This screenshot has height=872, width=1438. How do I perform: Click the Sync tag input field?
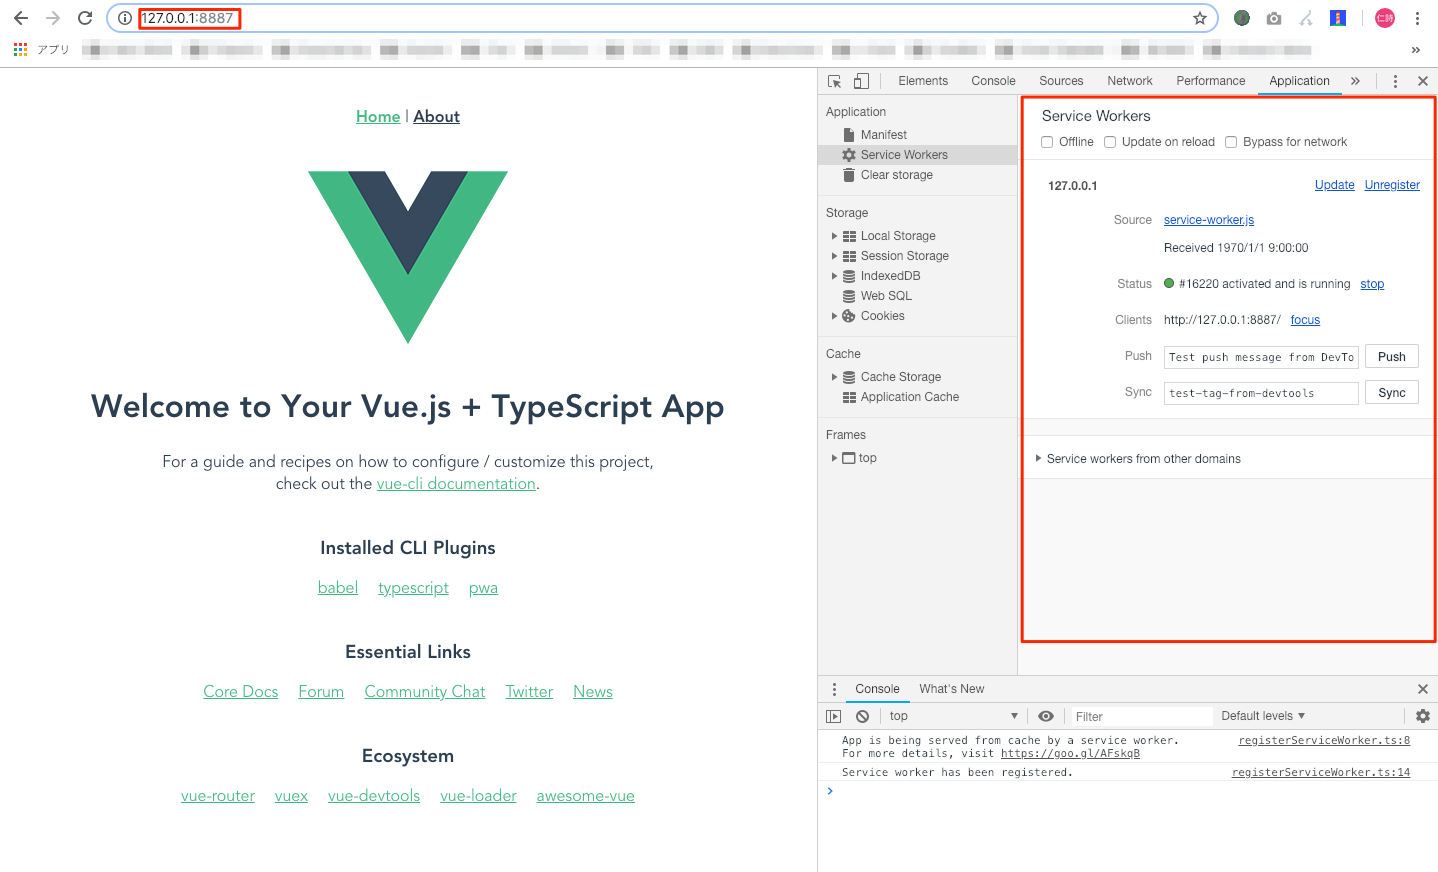(x=1260, y=392)
